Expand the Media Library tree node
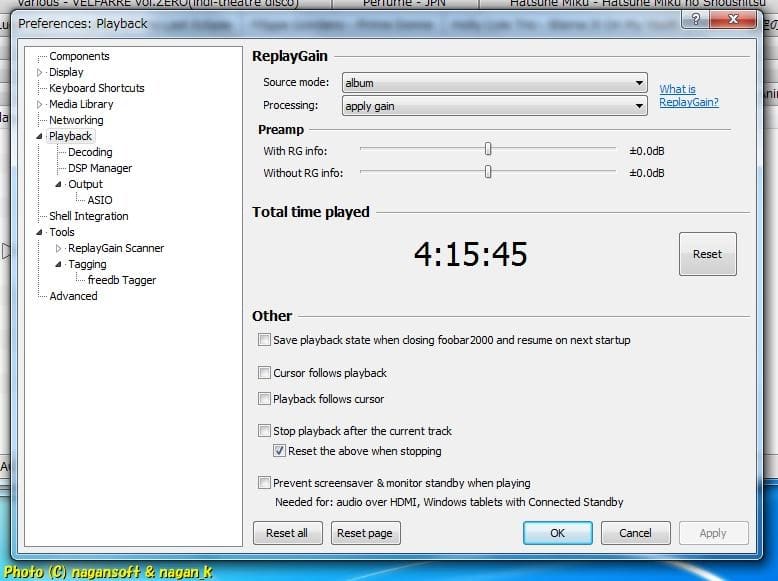The image size is (778, 581). 40,105
